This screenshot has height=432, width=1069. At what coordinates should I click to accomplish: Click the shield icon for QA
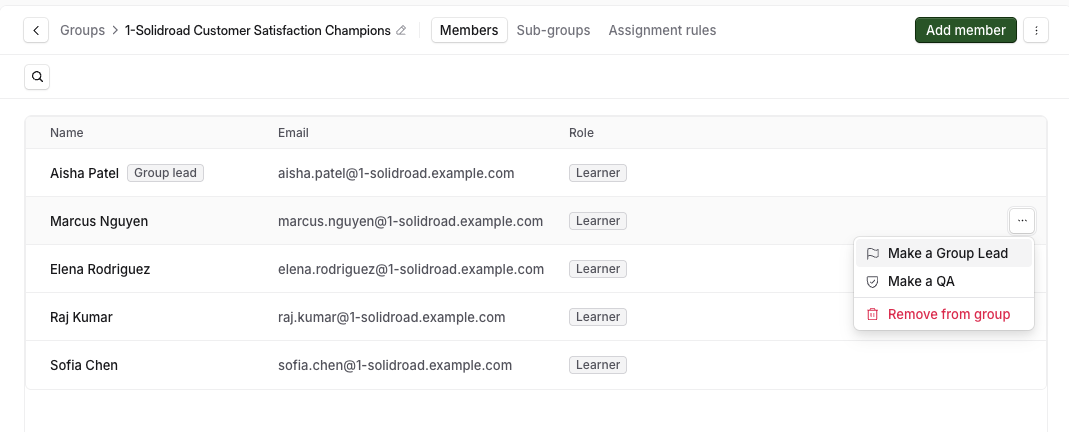tap(872, 281)
